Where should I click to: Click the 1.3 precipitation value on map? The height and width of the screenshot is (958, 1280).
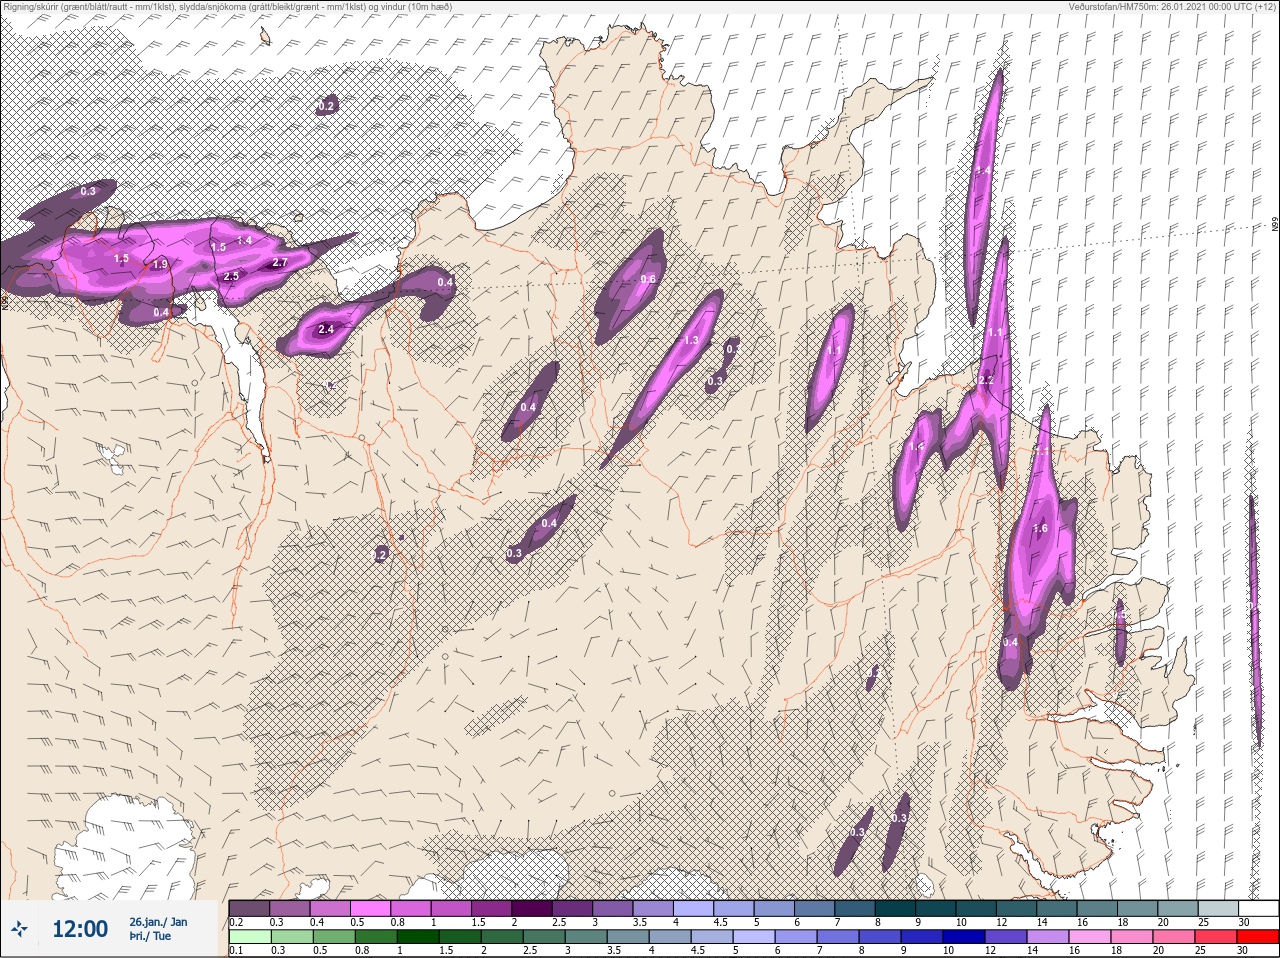pos(691,341)
